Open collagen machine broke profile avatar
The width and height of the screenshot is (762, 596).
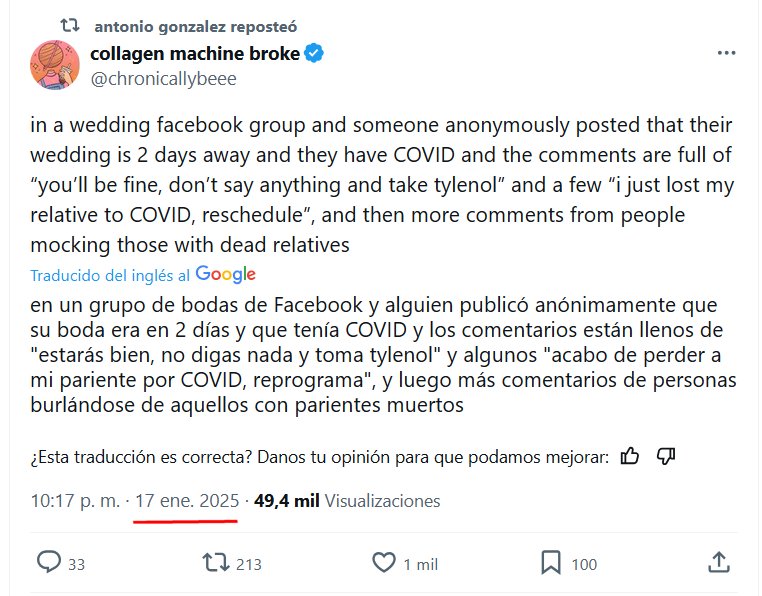point(54,66)
